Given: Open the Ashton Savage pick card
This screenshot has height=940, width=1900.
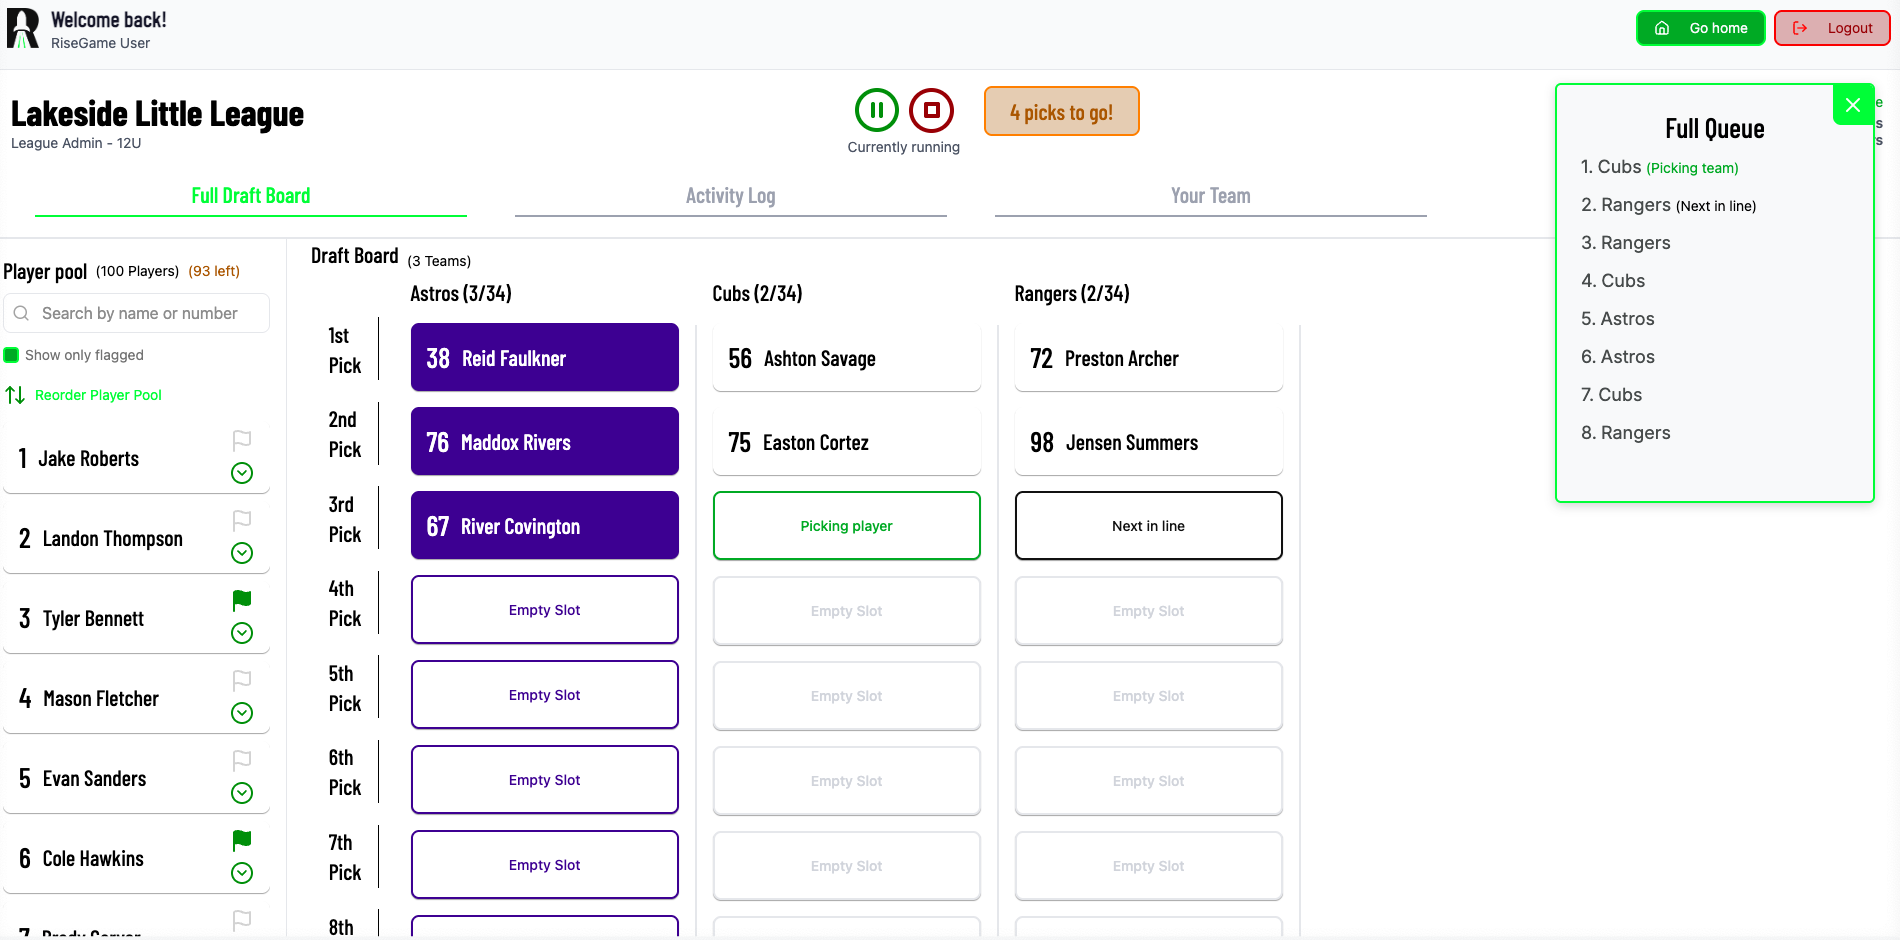Looking at the screenshot, I should 847,357.
